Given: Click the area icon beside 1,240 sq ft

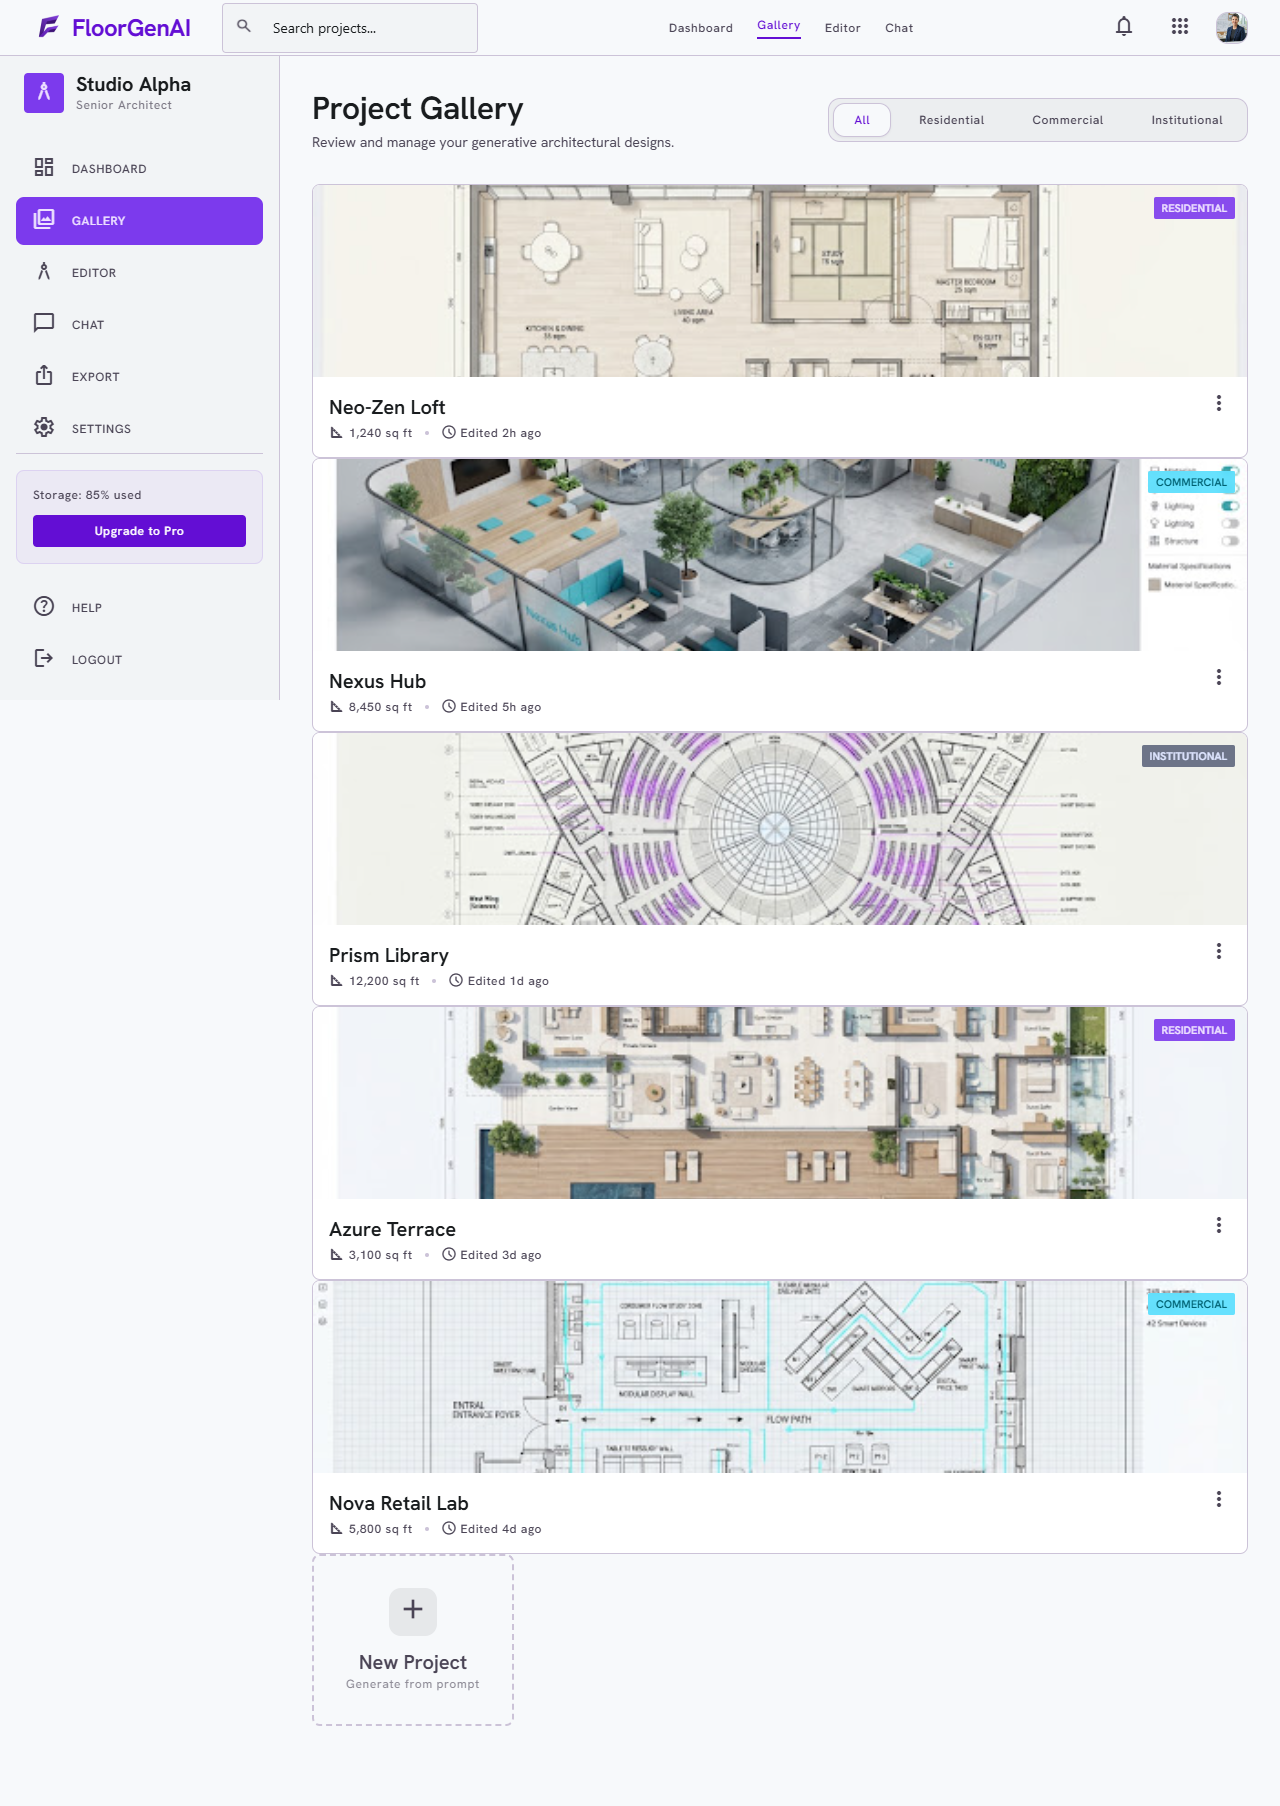Looking at the screenshot, I should [x=337, y=433].
